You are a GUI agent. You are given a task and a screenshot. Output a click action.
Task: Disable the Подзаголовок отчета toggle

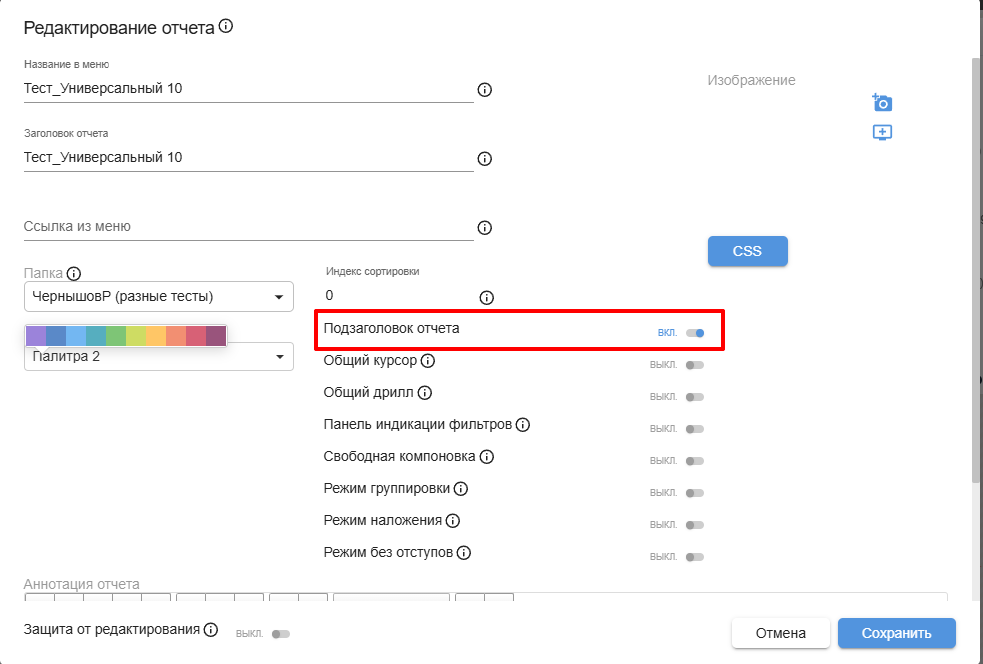click(x=695, y=333)
